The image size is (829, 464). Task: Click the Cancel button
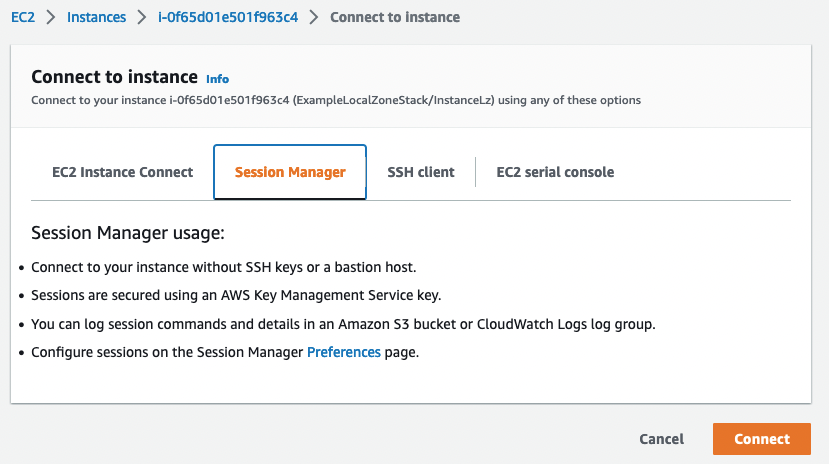click(x=661, y=439)
